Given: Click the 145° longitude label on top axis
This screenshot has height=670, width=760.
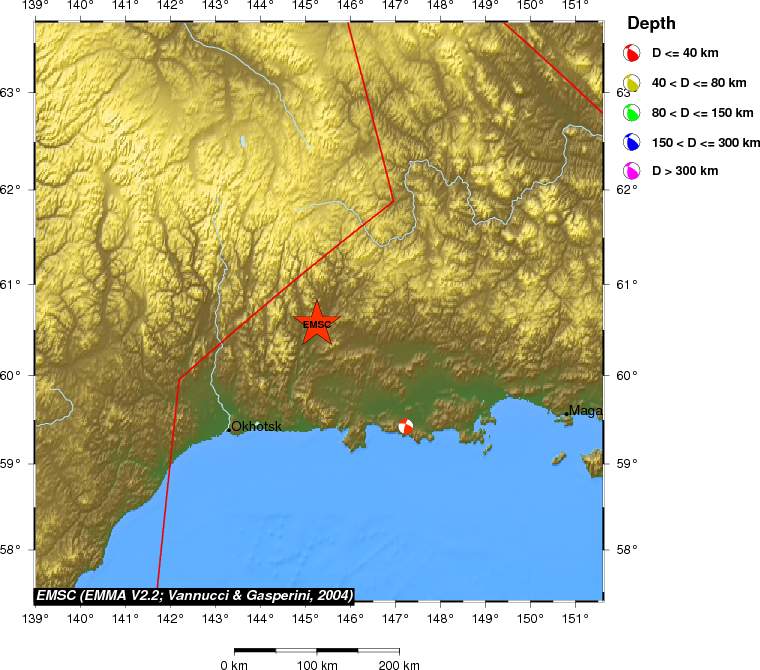Looking at the screenshot, I should [305, 8].
